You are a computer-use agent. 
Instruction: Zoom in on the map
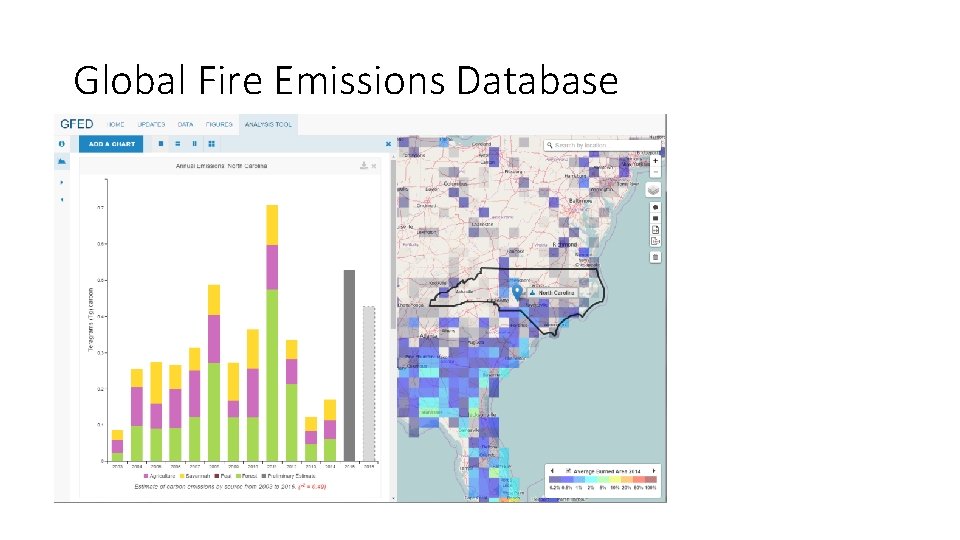pyautogui.click(x=655, y=161)
